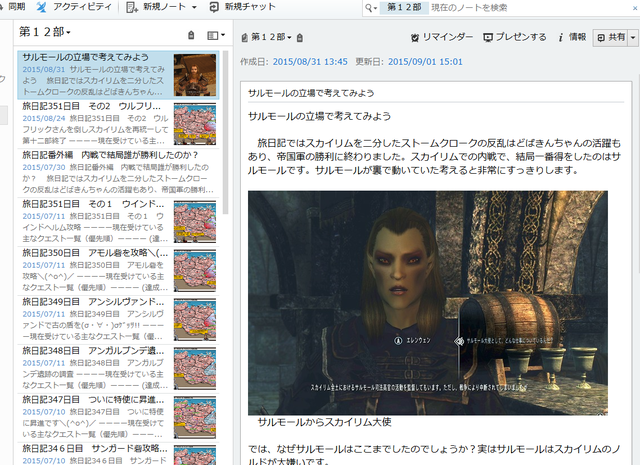Select note 旅日記番外編 内戦で結局誰が勝利したのか？
Image resolution: width=640 pixels, height=465 pixels.
click(x=118, y=173)
